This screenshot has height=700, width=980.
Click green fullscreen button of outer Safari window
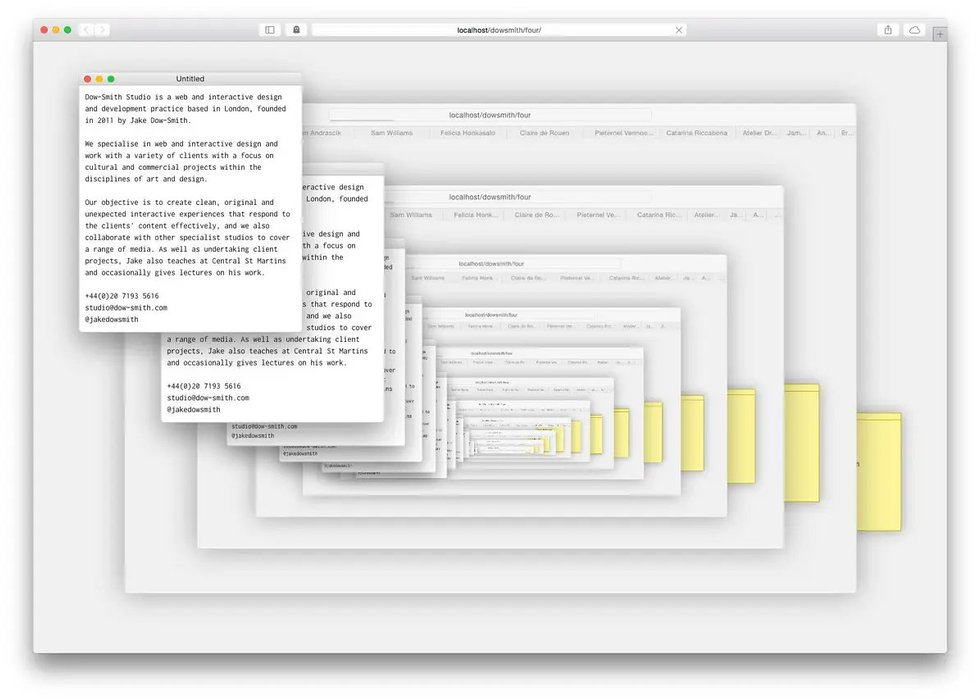(x=68, y=30)
